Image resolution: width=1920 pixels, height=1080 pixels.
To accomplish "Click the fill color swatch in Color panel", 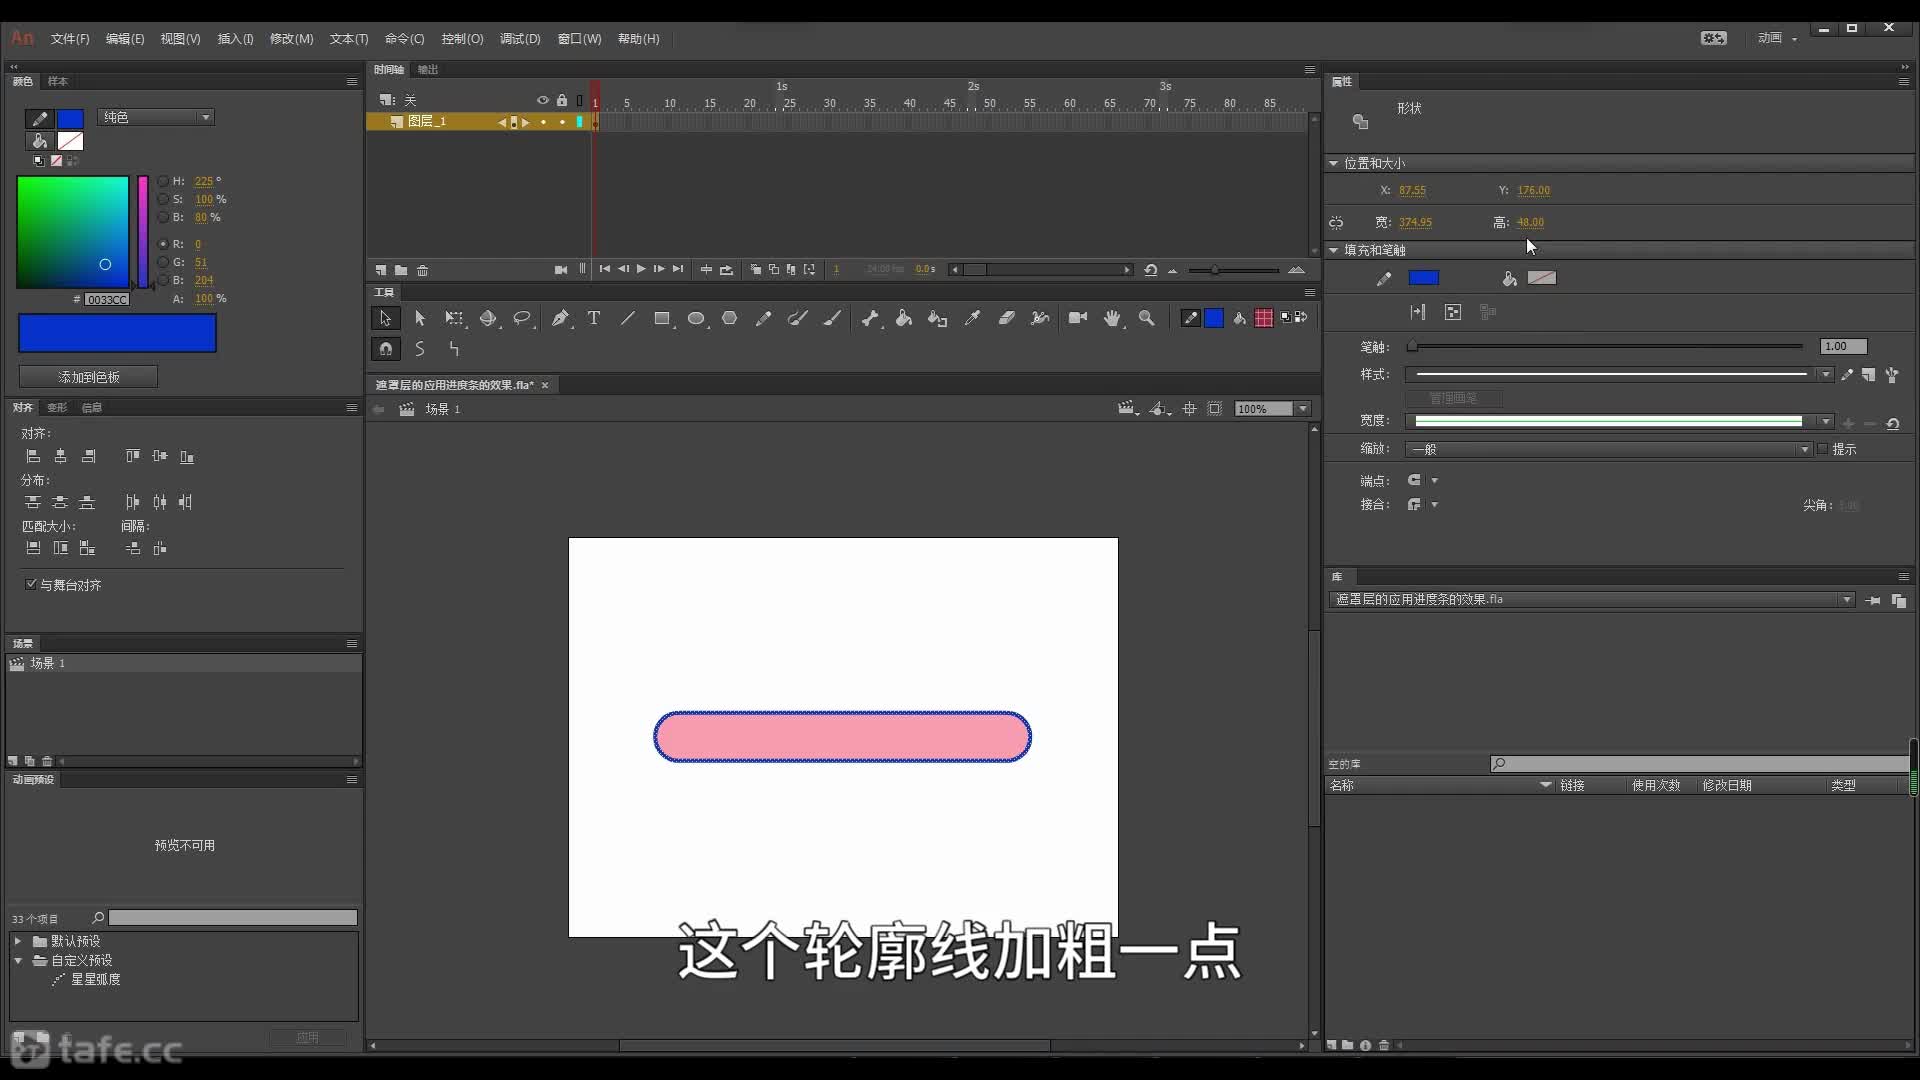I will click(70, 141).
